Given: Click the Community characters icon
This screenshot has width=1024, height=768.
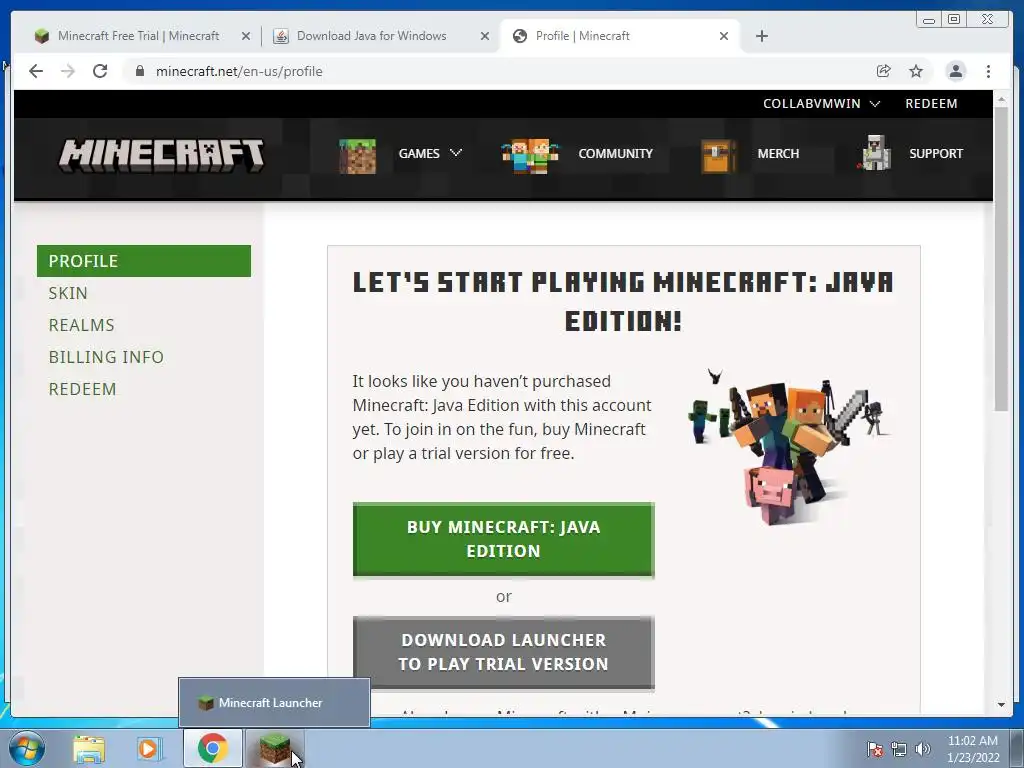Looking at the screenshot, I should (x=530, y=155).
